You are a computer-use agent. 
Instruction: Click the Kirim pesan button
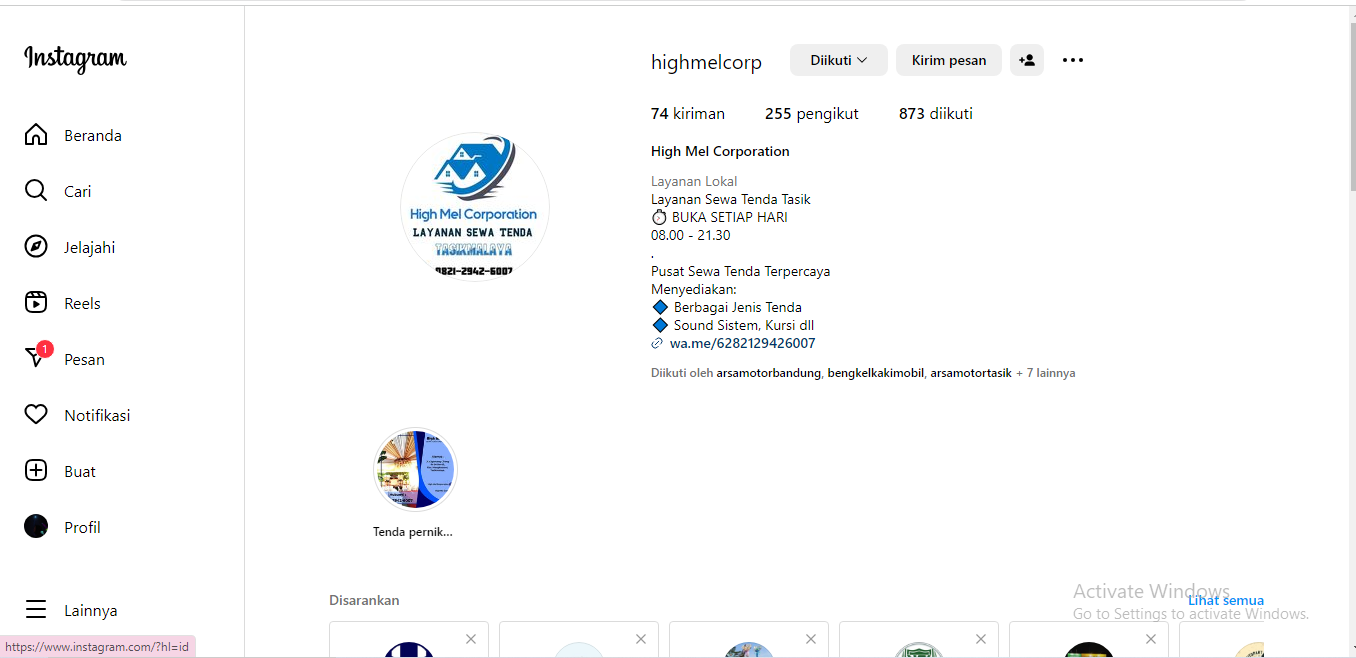(949, 60)
